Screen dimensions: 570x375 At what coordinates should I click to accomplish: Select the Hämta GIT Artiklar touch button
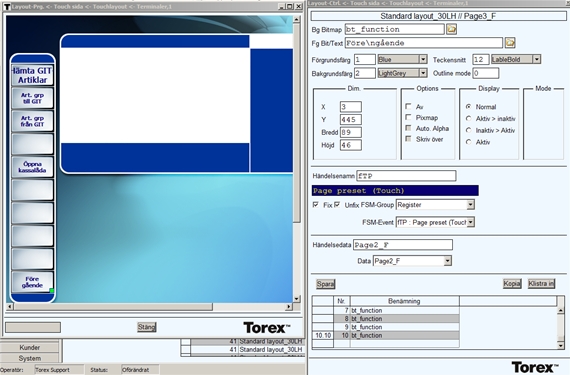[32, 75]
